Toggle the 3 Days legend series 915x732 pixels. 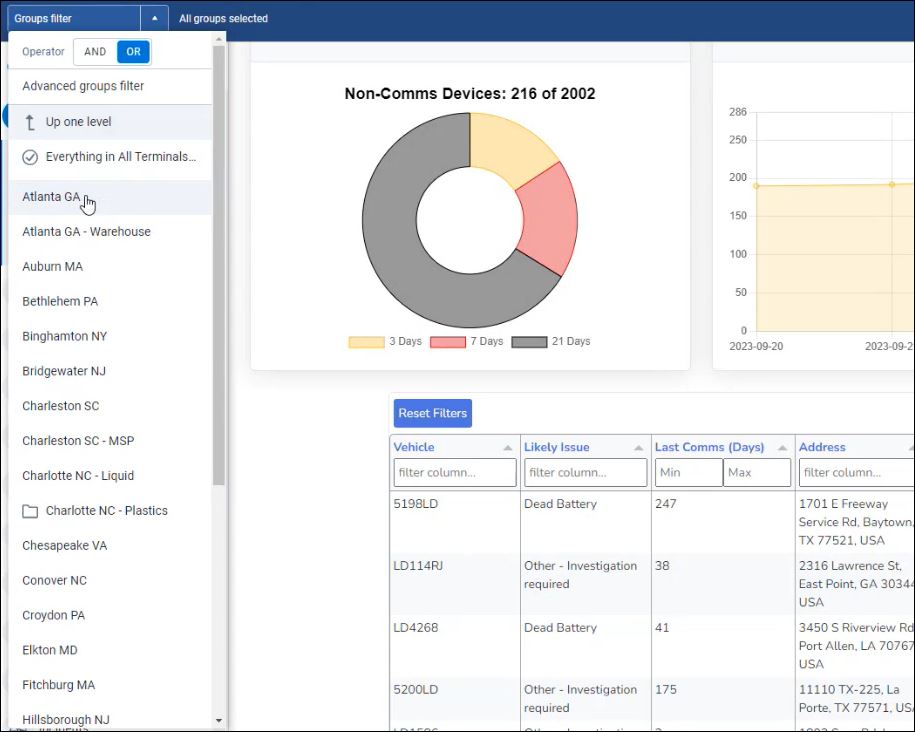click(366, 342)
